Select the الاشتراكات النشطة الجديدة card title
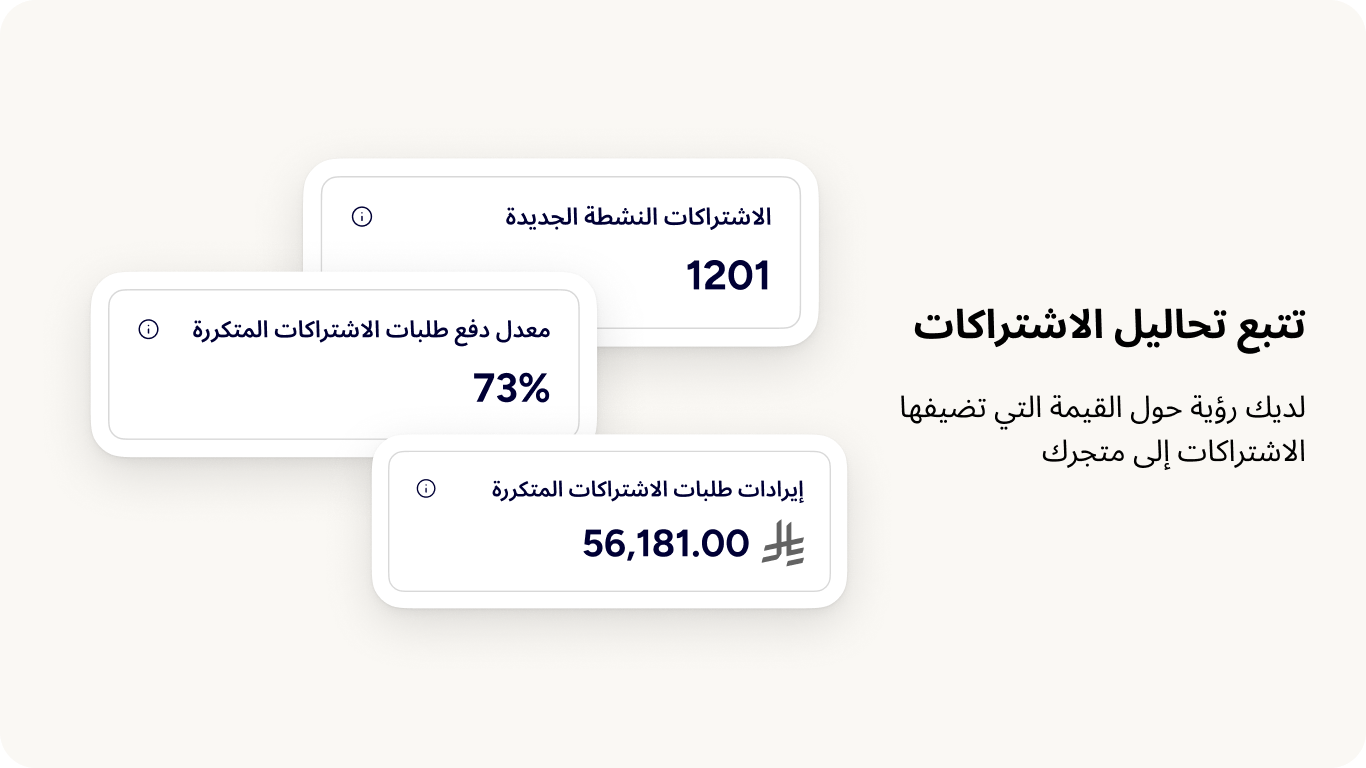The height and width of the screenshot is (768, 1366). pyautogui.click(x=638, y=217)
